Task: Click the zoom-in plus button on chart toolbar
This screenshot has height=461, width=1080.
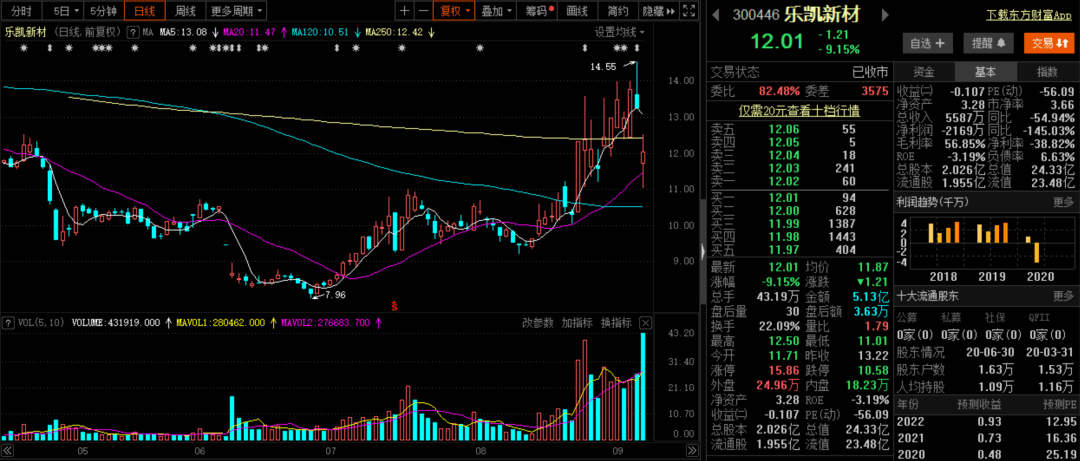Action: point(404,11)
